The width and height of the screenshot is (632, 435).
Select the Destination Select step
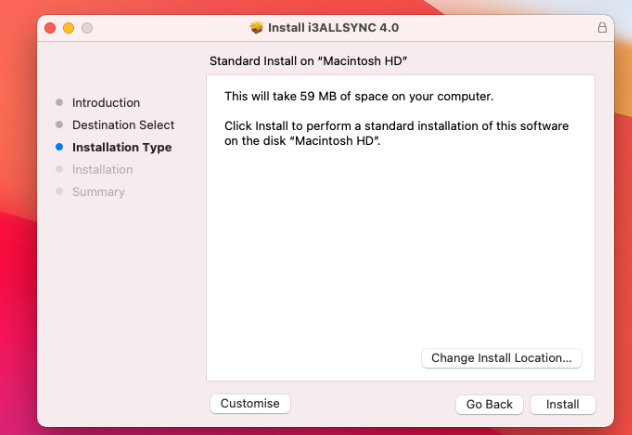(x=123, y=125)
